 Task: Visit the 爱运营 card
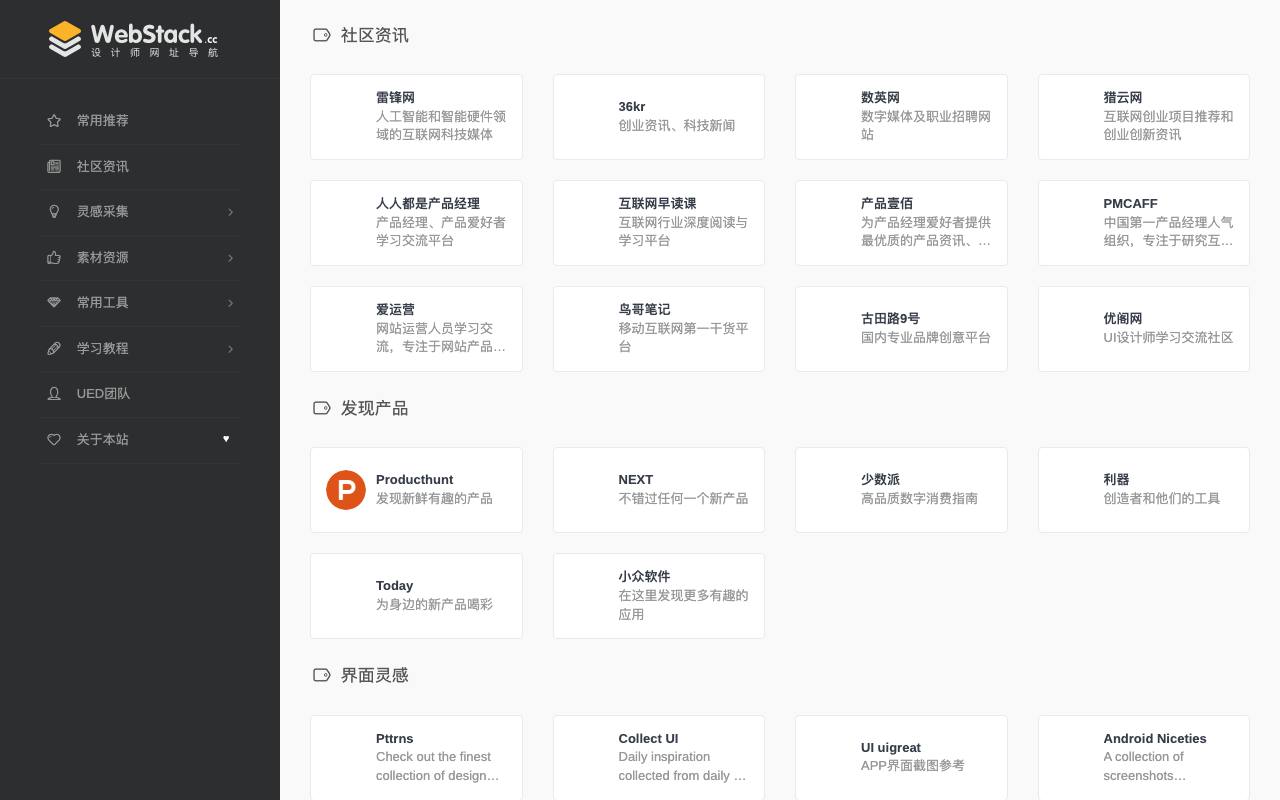[x=416, y=329]
